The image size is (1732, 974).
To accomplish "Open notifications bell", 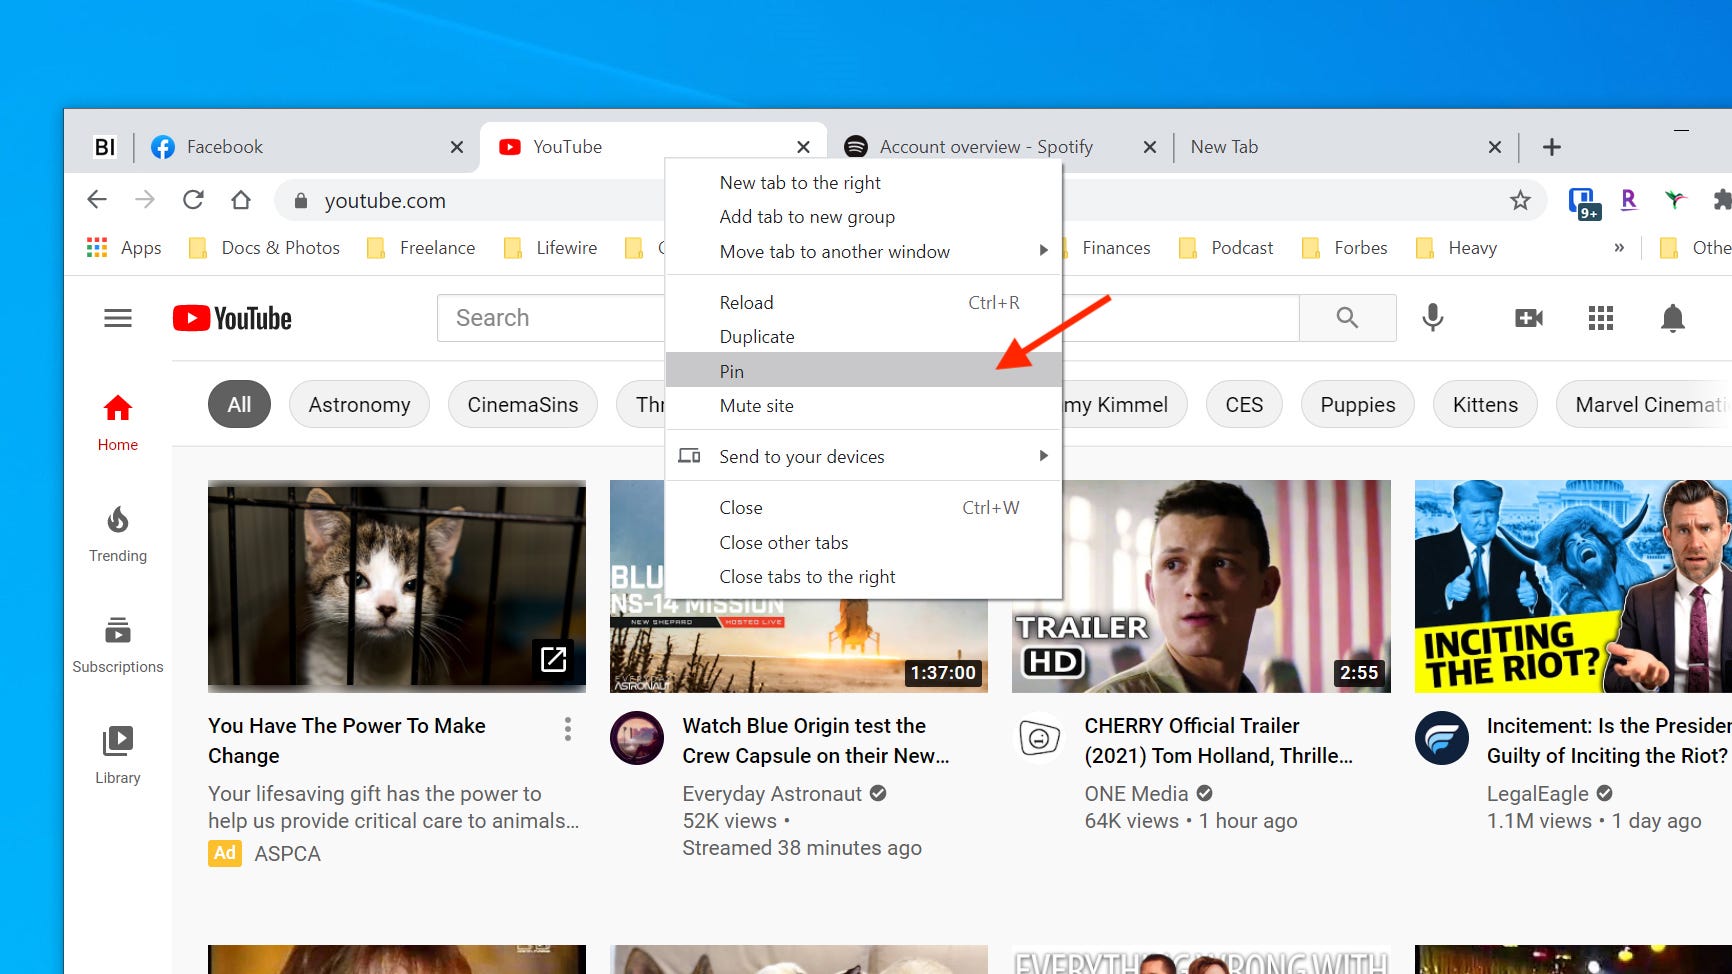I will 1673,318.
